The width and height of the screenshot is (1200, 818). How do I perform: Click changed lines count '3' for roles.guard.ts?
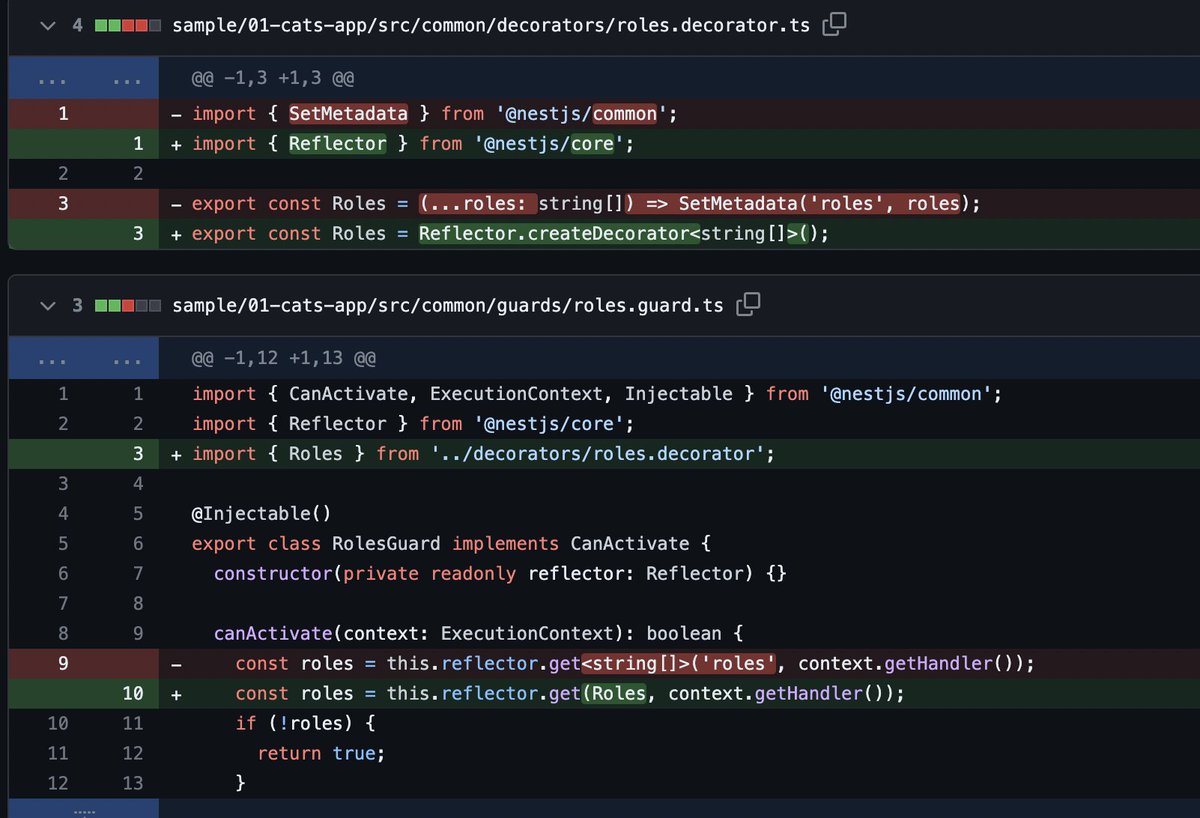[x=77, y=305]
